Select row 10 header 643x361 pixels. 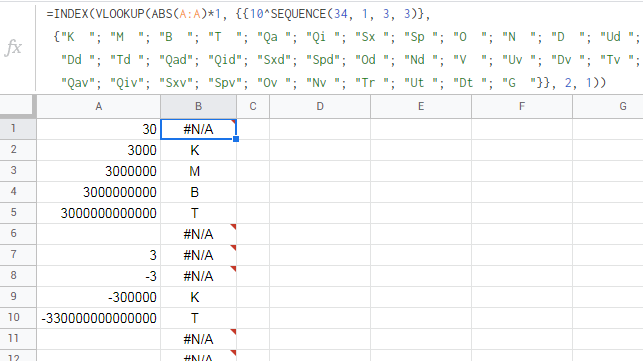point(14,318)
